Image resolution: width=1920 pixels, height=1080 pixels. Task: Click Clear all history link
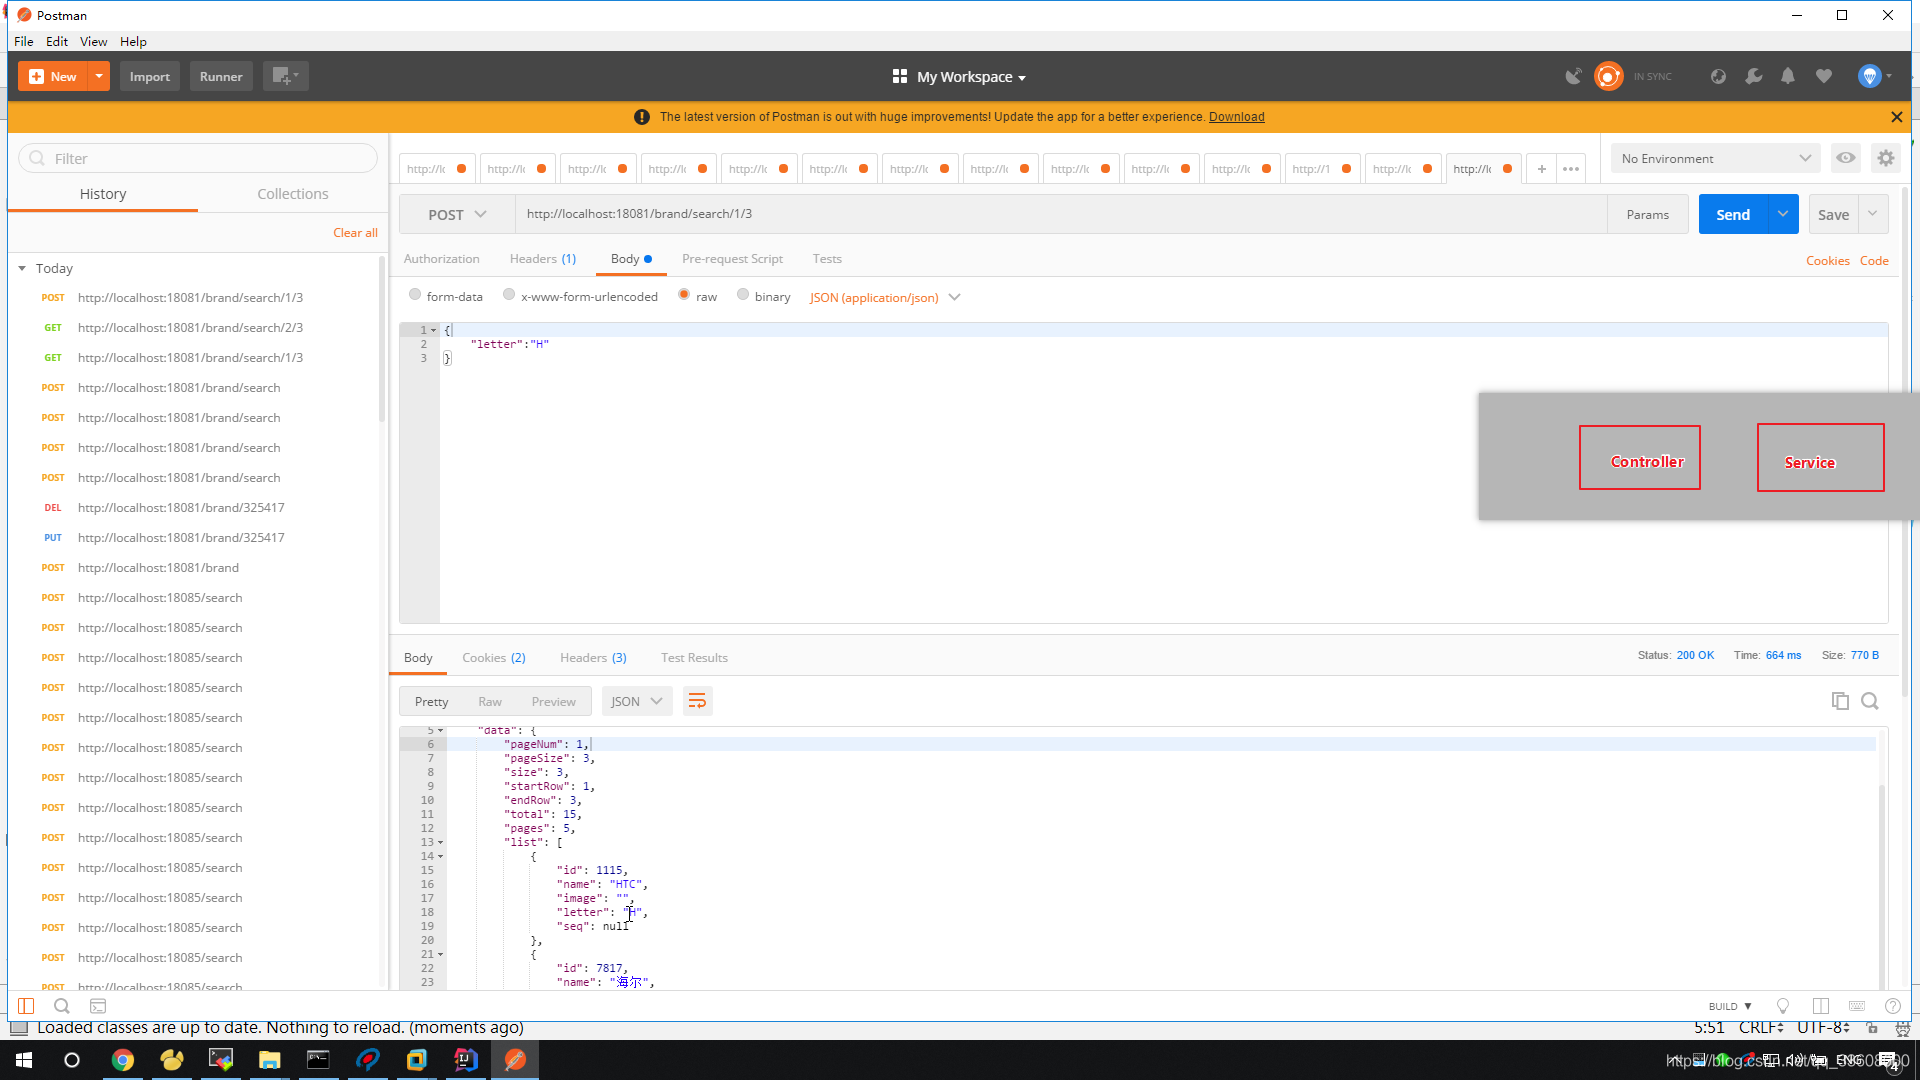pos(355,232)
